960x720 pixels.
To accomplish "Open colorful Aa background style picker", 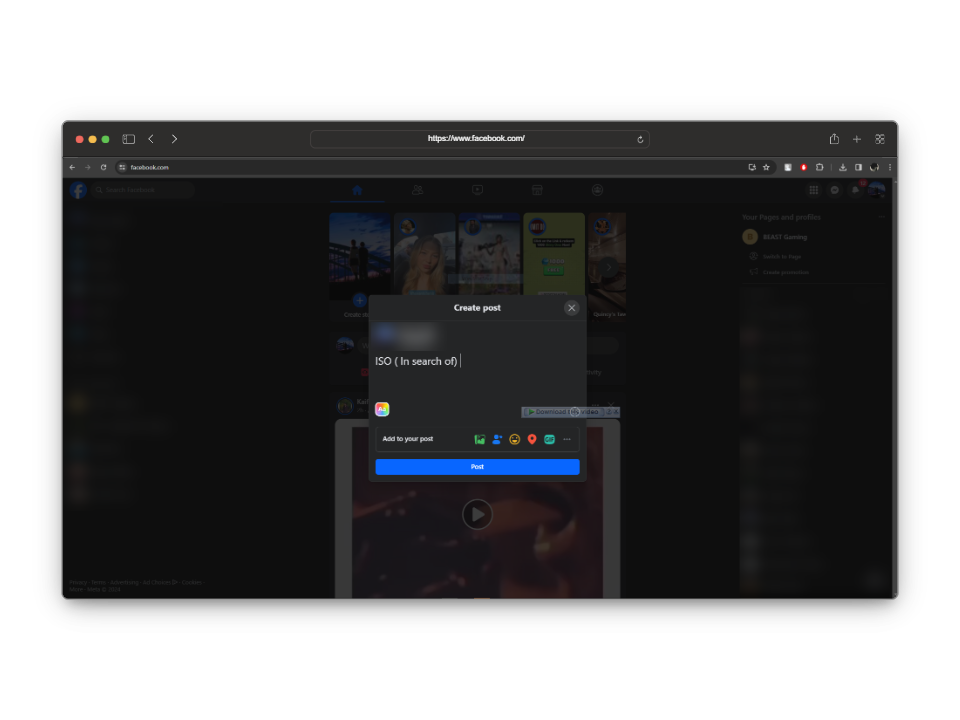I will pos(382,409).
